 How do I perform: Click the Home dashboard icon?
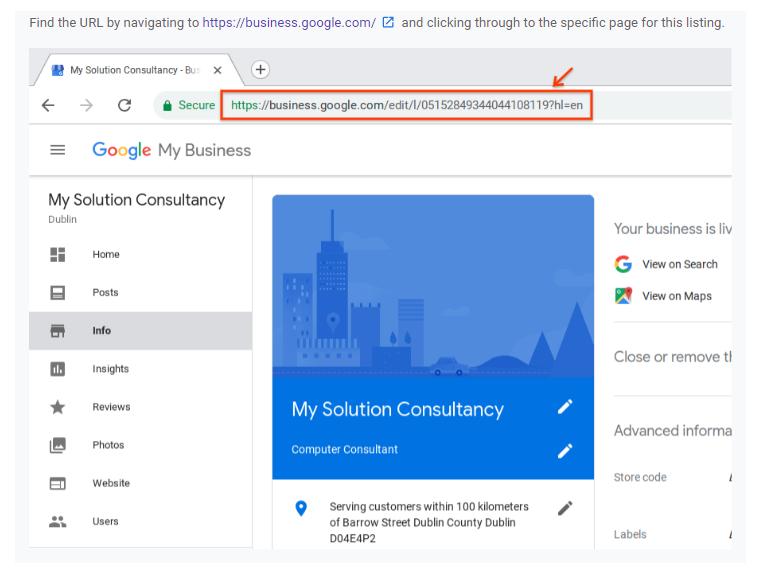[58, 254]
